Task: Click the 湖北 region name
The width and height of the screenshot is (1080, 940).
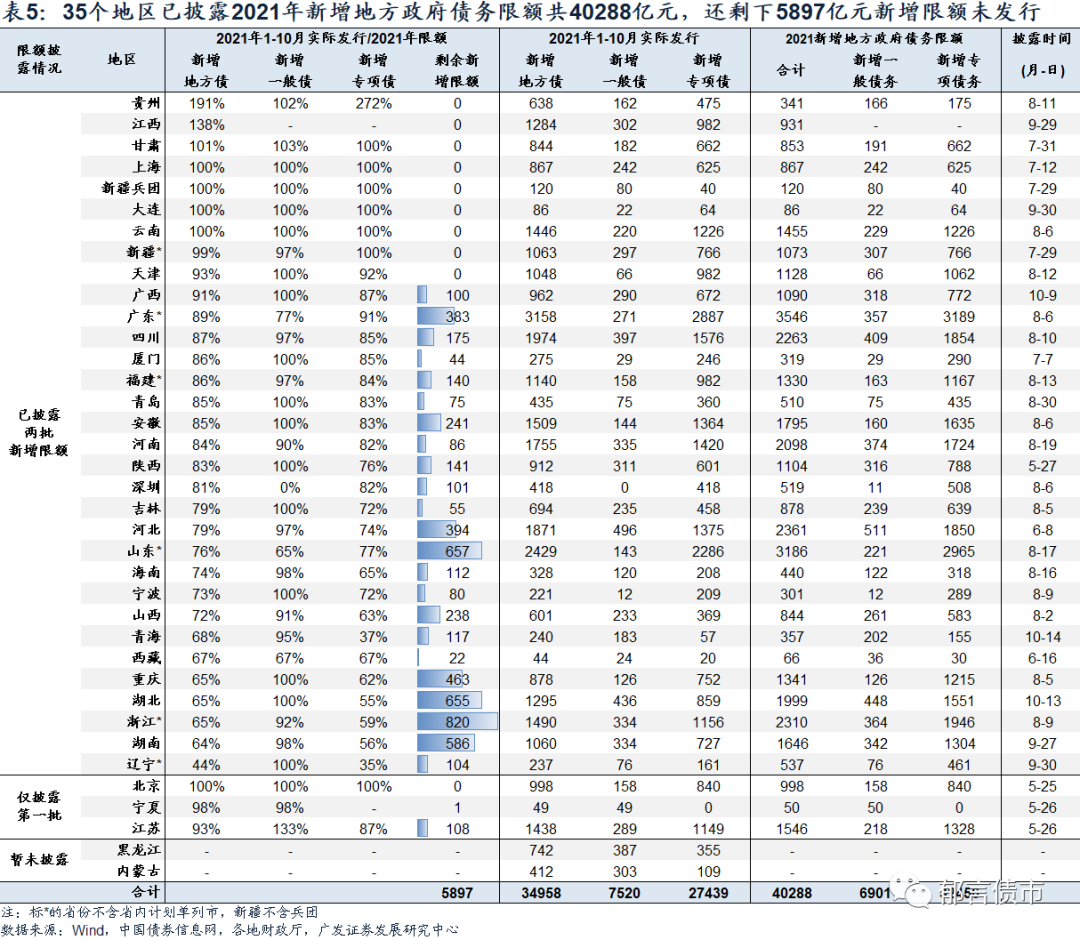Action: (x=146, y=701)
